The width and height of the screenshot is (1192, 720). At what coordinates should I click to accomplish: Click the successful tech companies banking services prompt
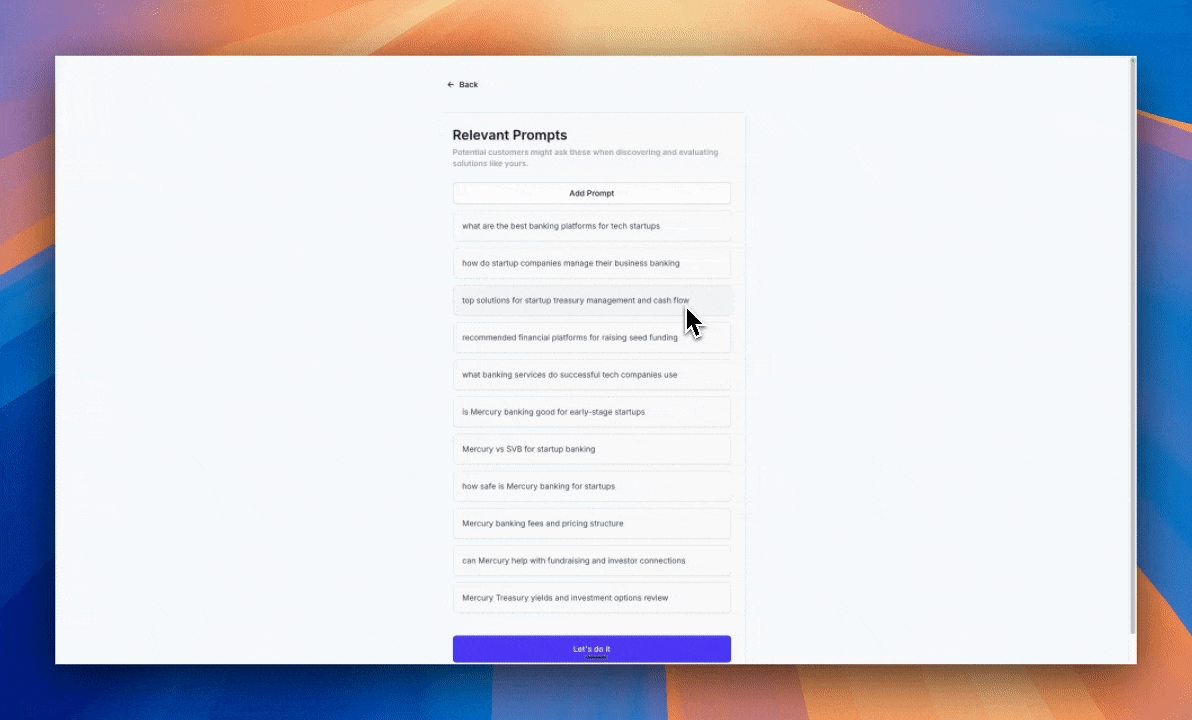(591, 375)
